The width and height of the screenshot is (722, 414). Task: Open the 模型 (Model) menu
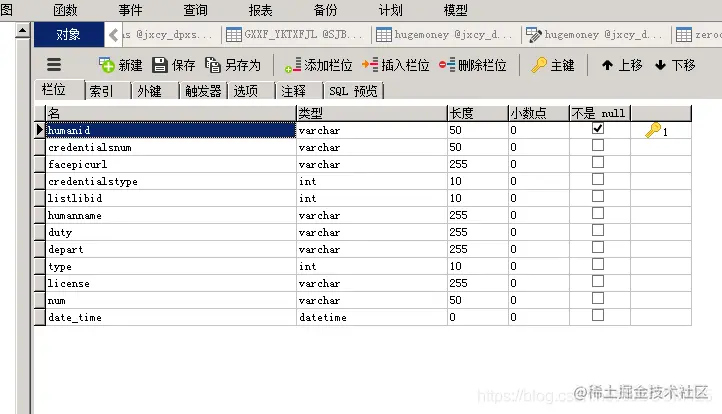point(456,10)
